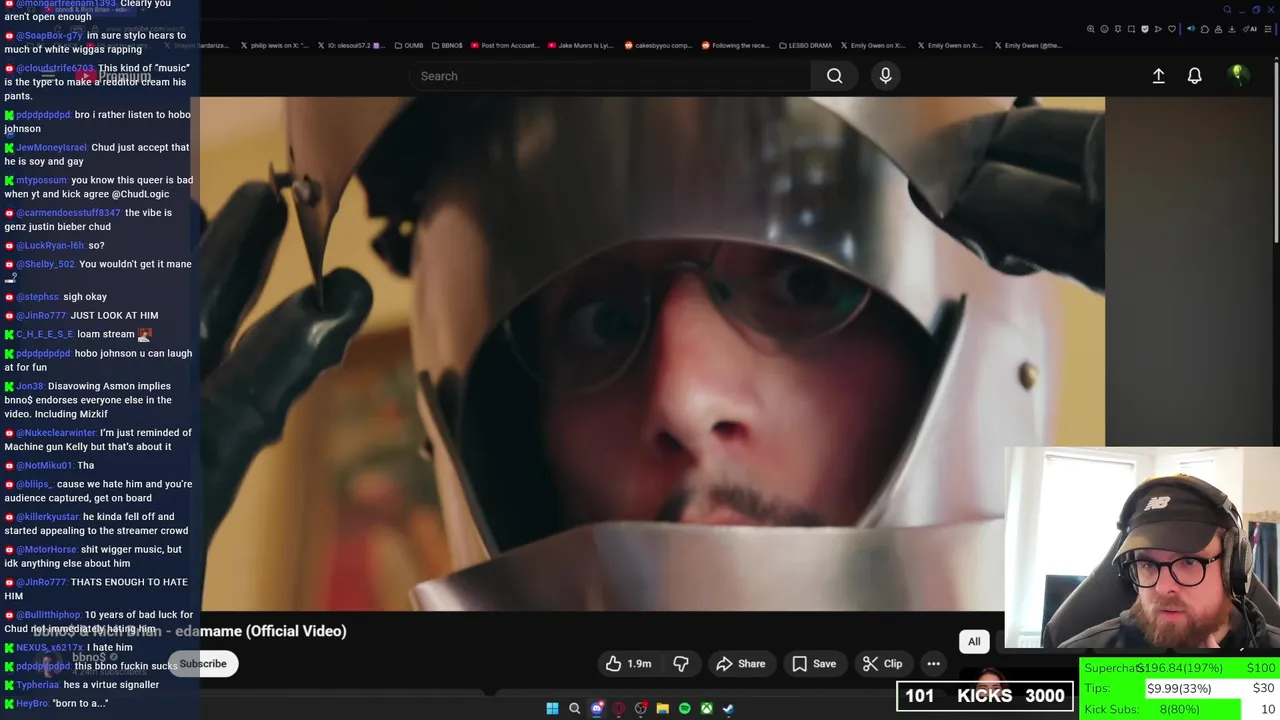The height and width of the screenshot is (720, 1280).
Task: Click chat username @JinRo777 'JUST LOOK AT HIM'
Action: [x=41, y=315]
